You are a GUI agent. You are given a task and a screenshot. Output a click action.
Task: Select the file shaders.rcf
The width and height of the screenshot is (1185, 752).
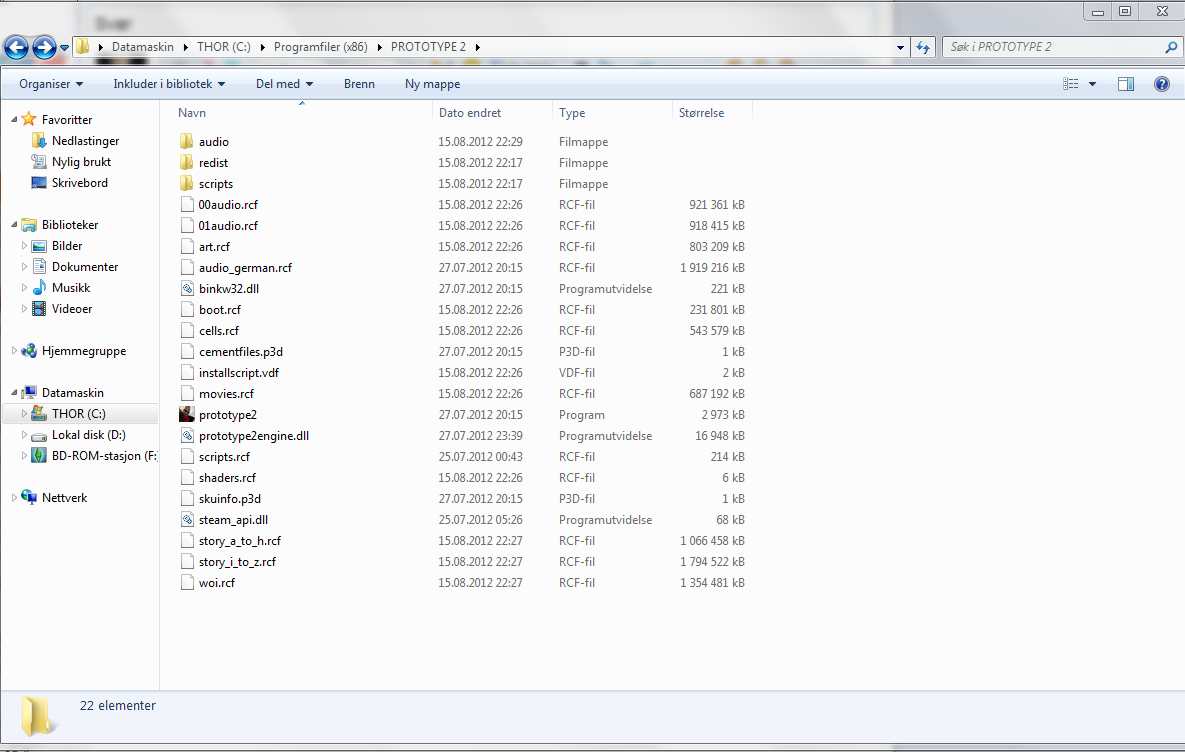coord(227,478)
